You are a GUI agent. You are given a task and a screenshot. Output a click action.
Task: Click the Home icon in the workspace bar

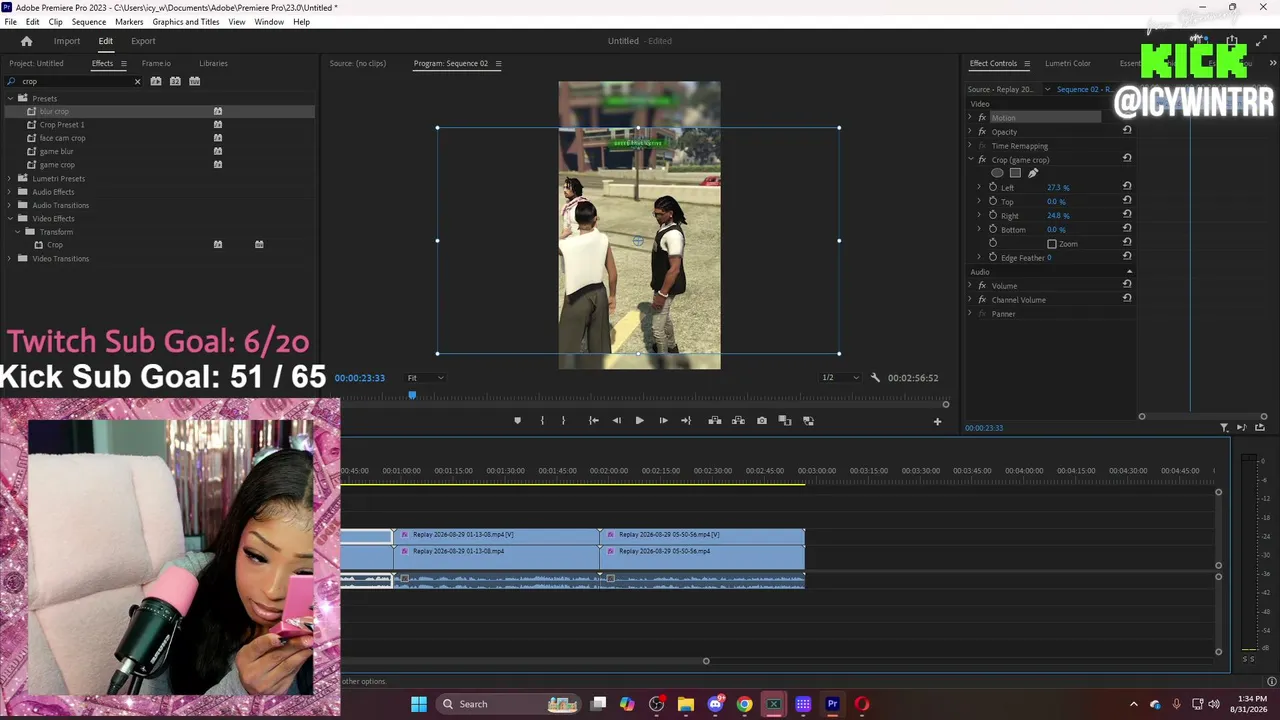tap(26, 41)
